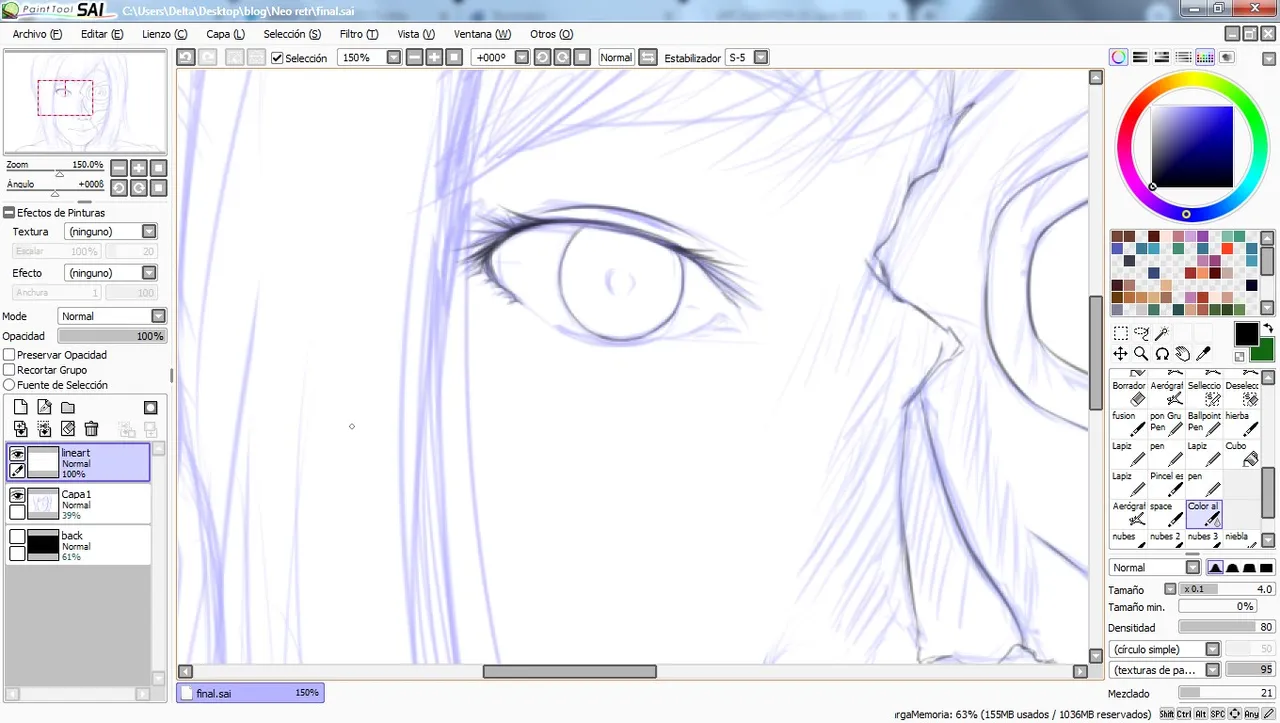This screenshot has width=1280, height=723.
Task: Choose the space brush
Action: click(x=1166, y=514)
